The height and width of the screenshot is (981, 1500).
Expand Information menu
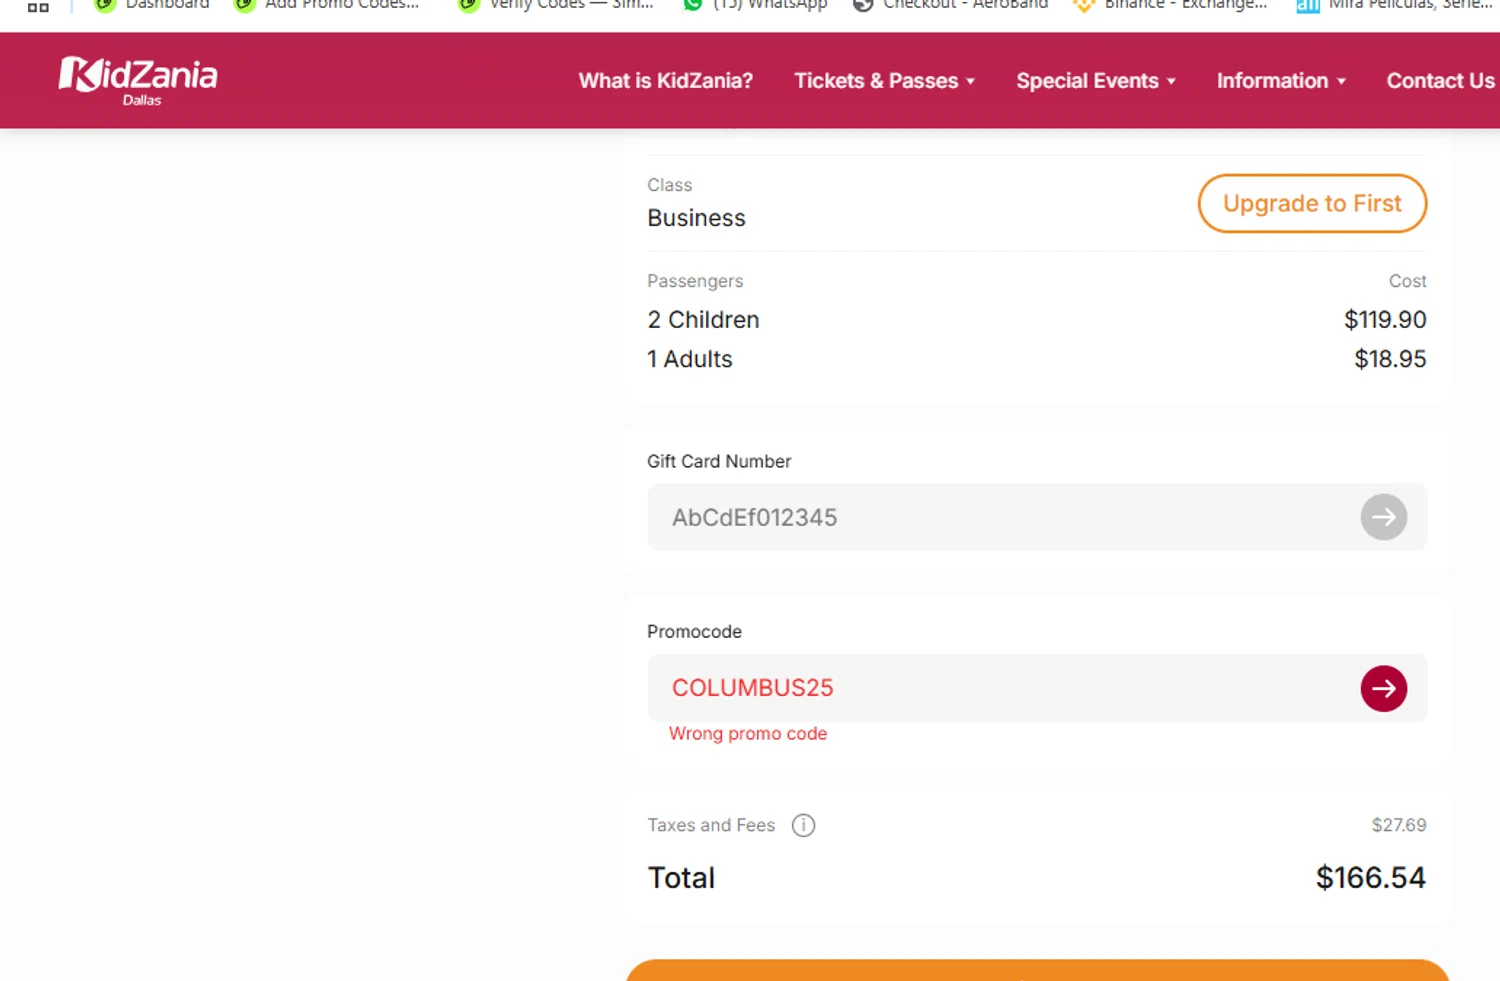pyautogui.click(x=1281, y=81)
